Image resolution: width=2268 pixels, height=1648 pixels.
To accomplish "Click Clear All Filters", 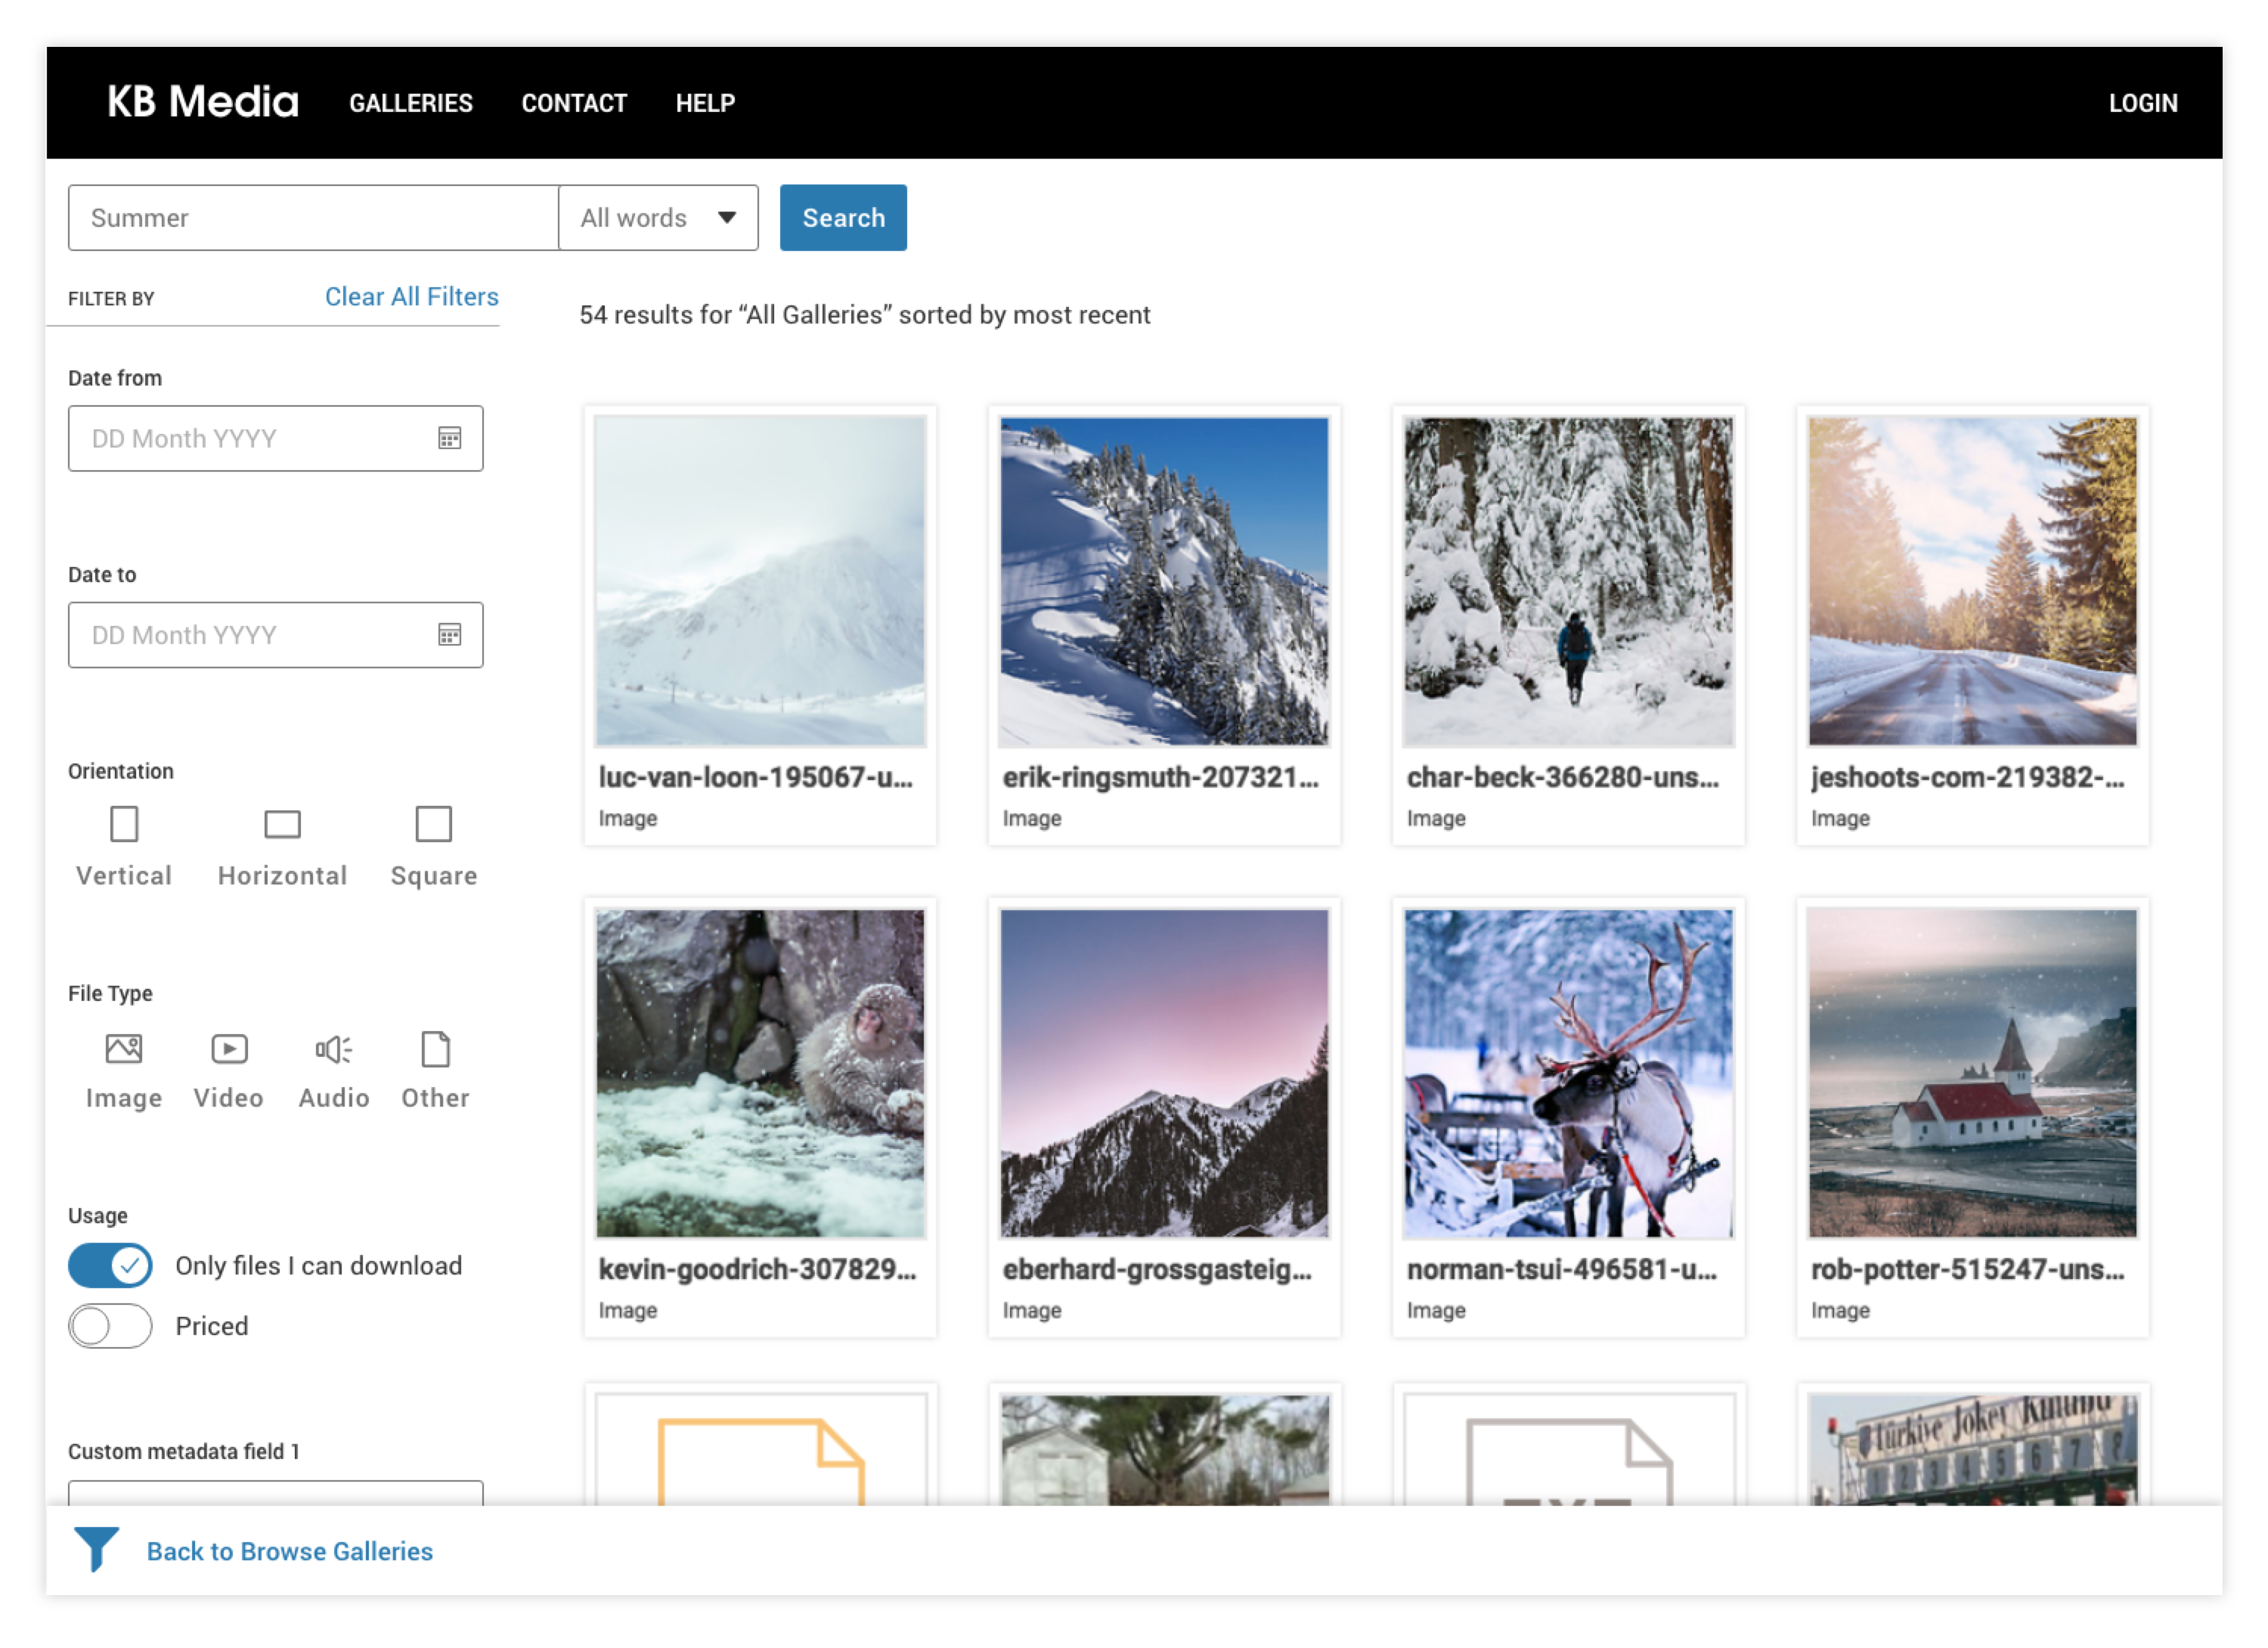I will (412, 297).
